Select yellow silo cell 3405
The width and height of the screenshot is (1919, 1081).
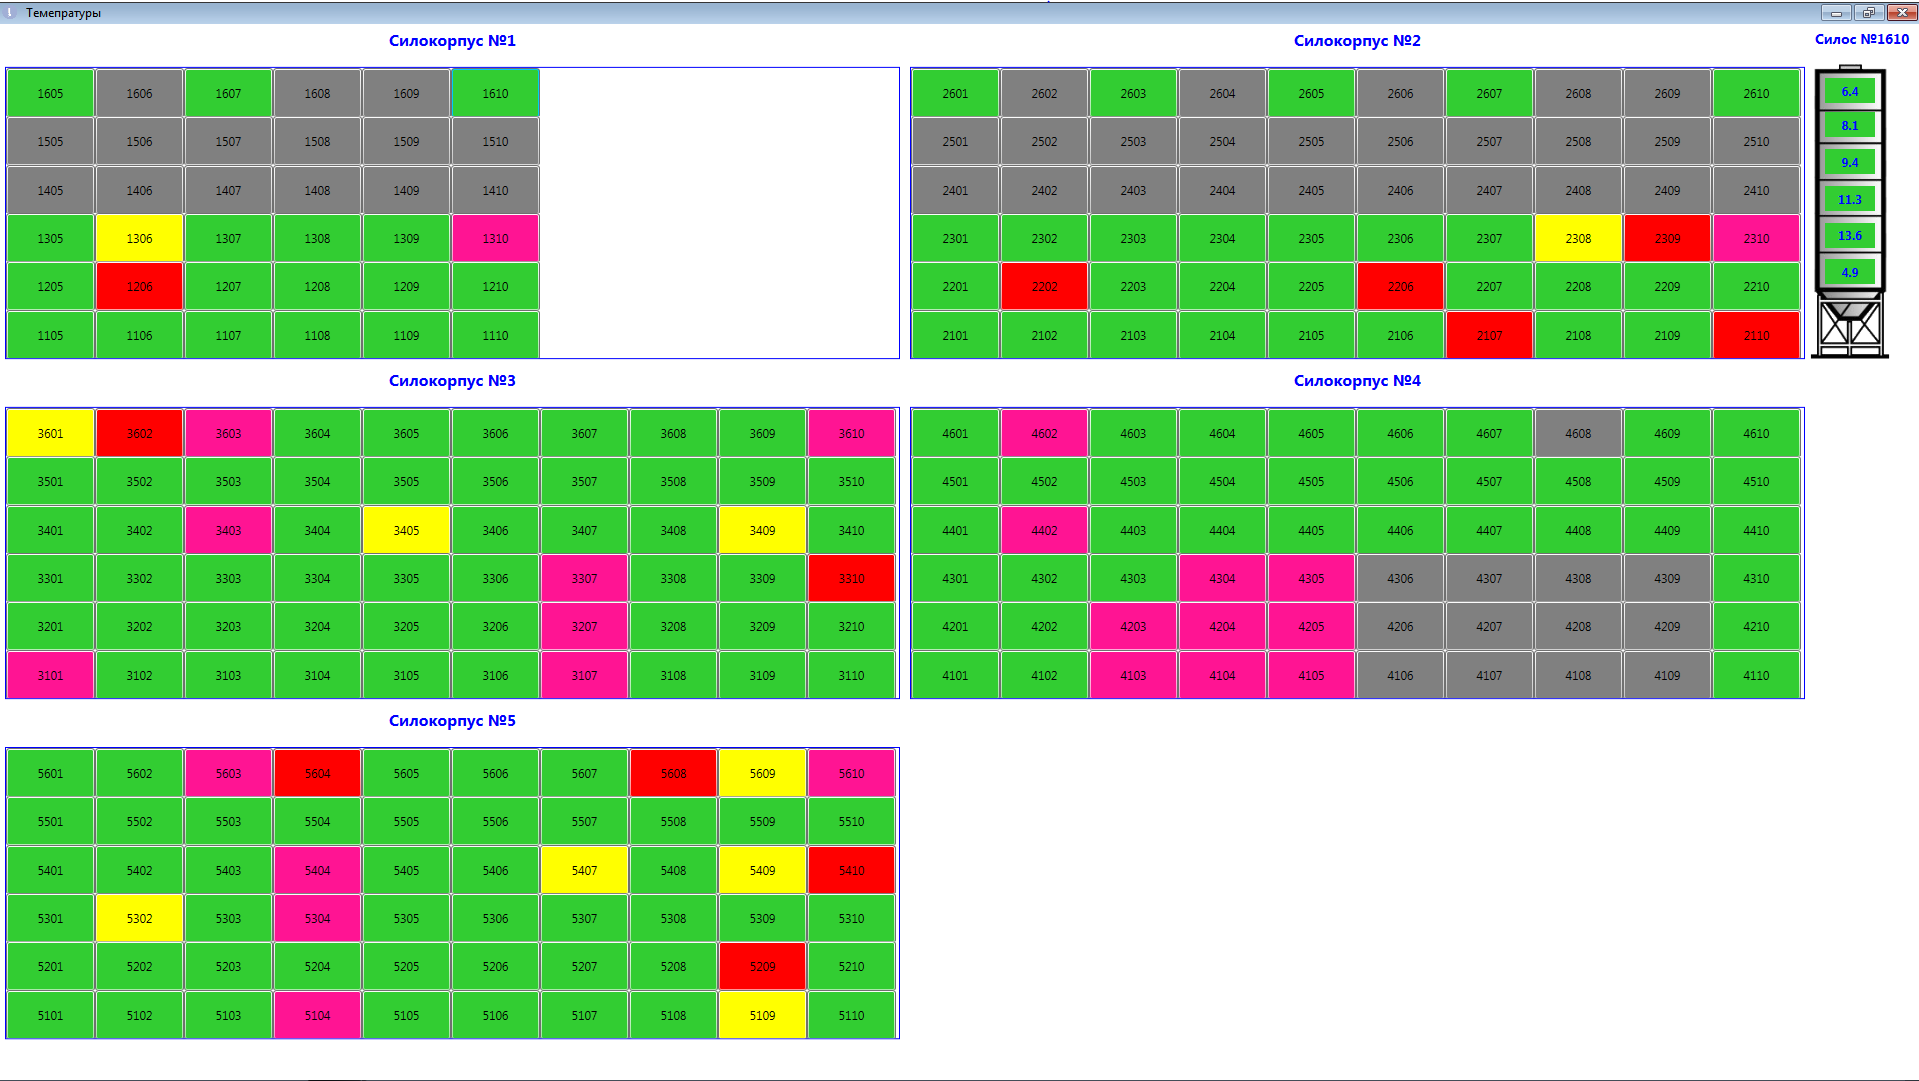coord(406,530)
